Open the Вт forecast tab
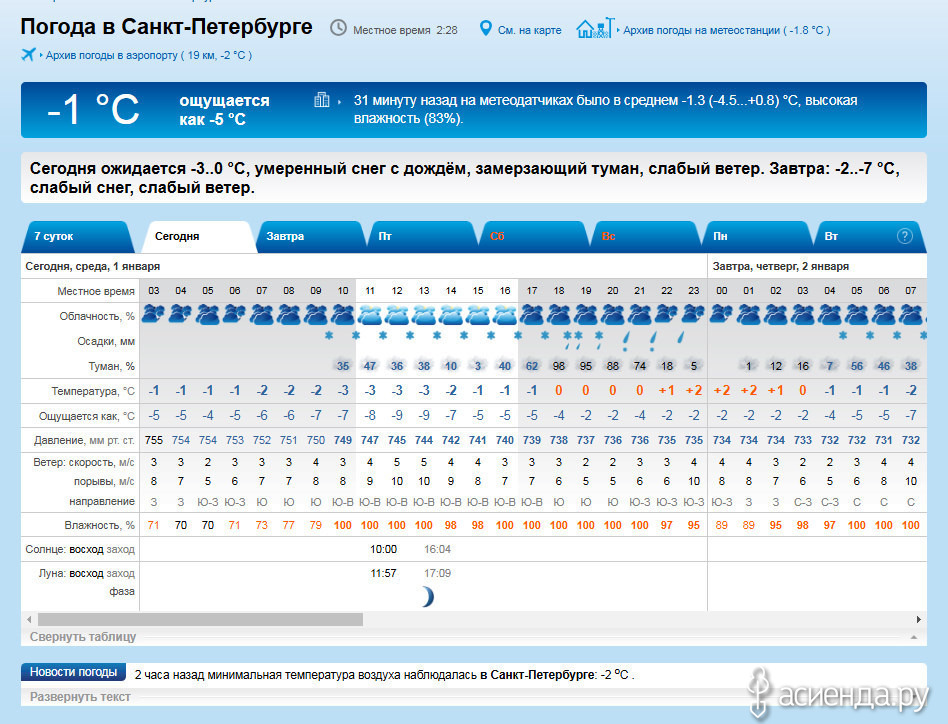This screenshot has height=724, width=948. [x=868, y=236]
